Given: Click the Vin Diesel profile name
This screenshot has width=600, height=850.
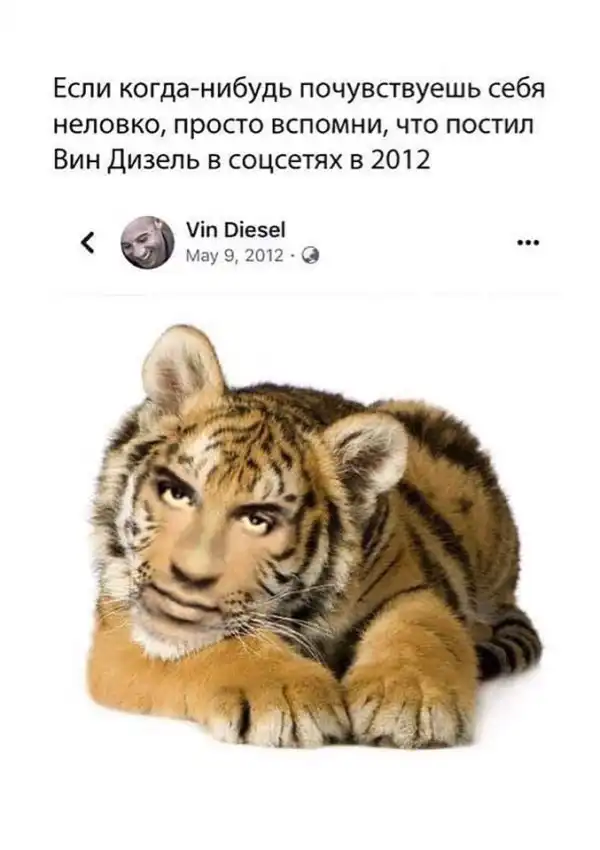Looking at the screenshot, I should tap(236, 230).
